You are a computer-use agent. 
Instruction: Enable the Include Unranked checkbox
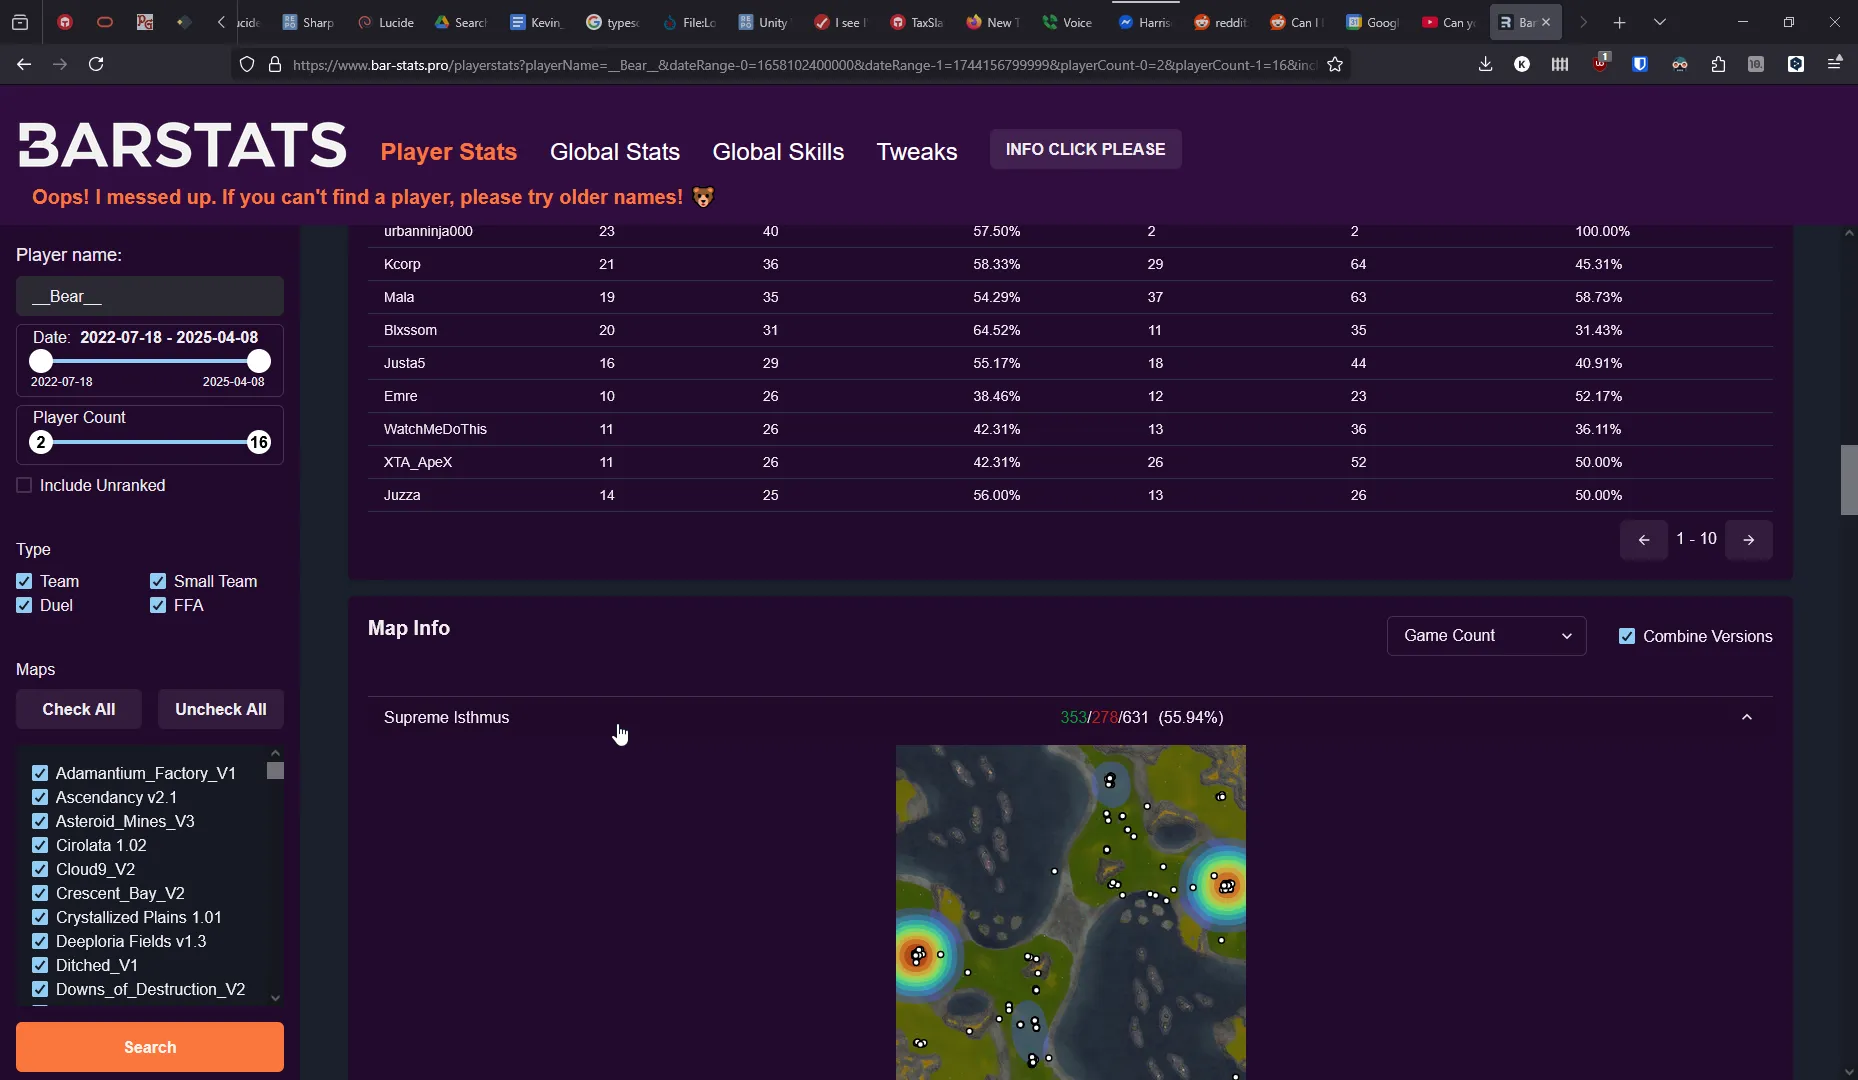25,485
